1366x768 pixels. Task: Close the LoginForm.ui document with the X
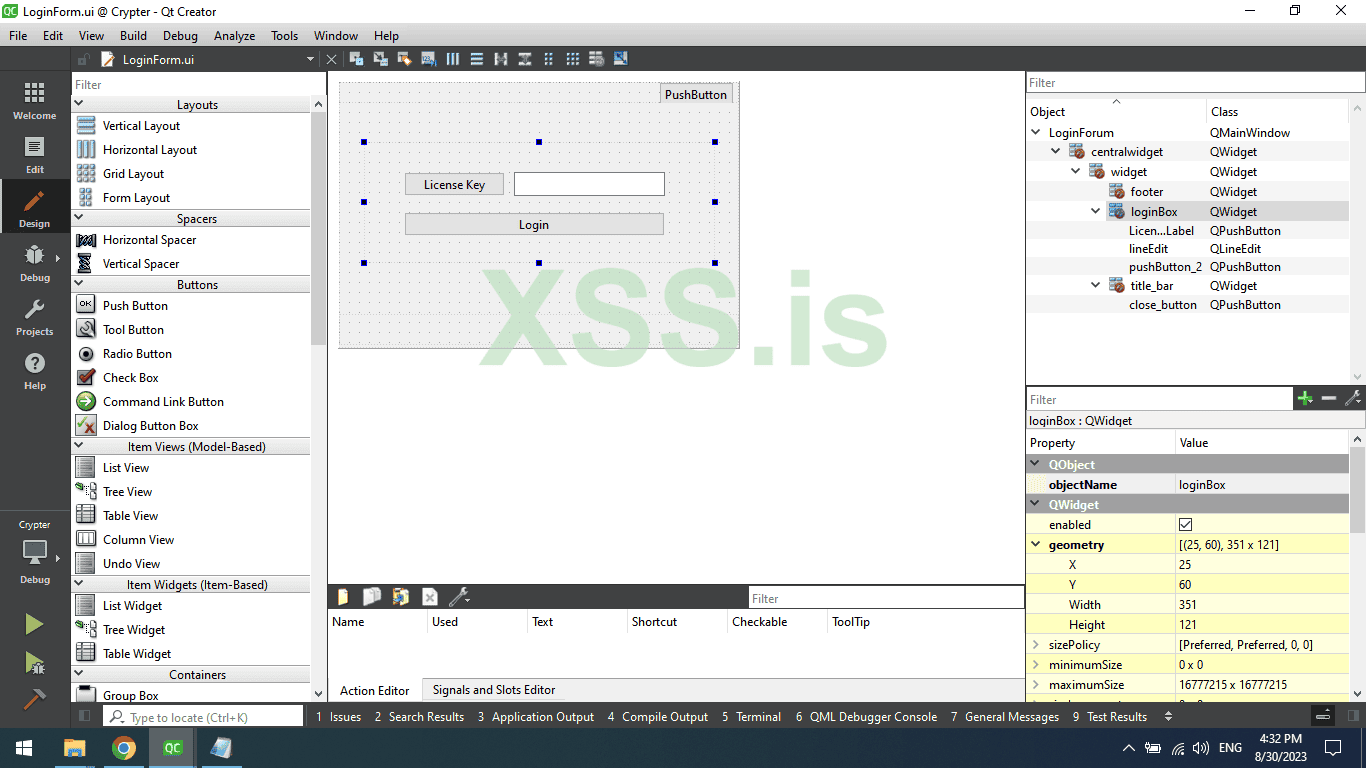click(332, 60)
